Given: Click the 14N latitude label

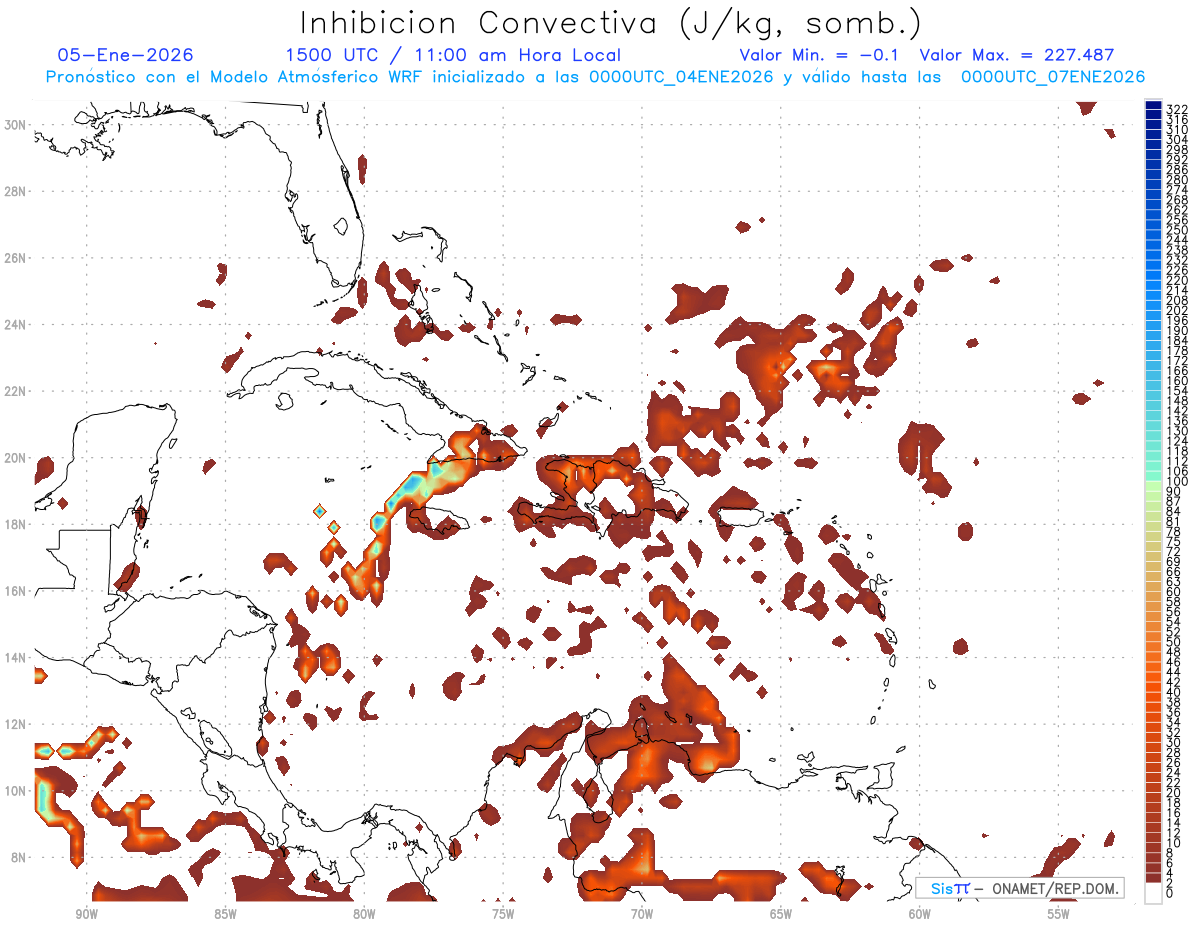Looking at the screenshot, I should coord(14,658).
